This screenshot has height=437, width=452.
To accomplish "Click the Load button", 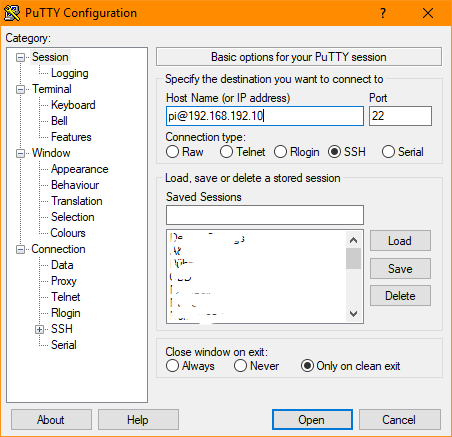I will coord(400,241).
